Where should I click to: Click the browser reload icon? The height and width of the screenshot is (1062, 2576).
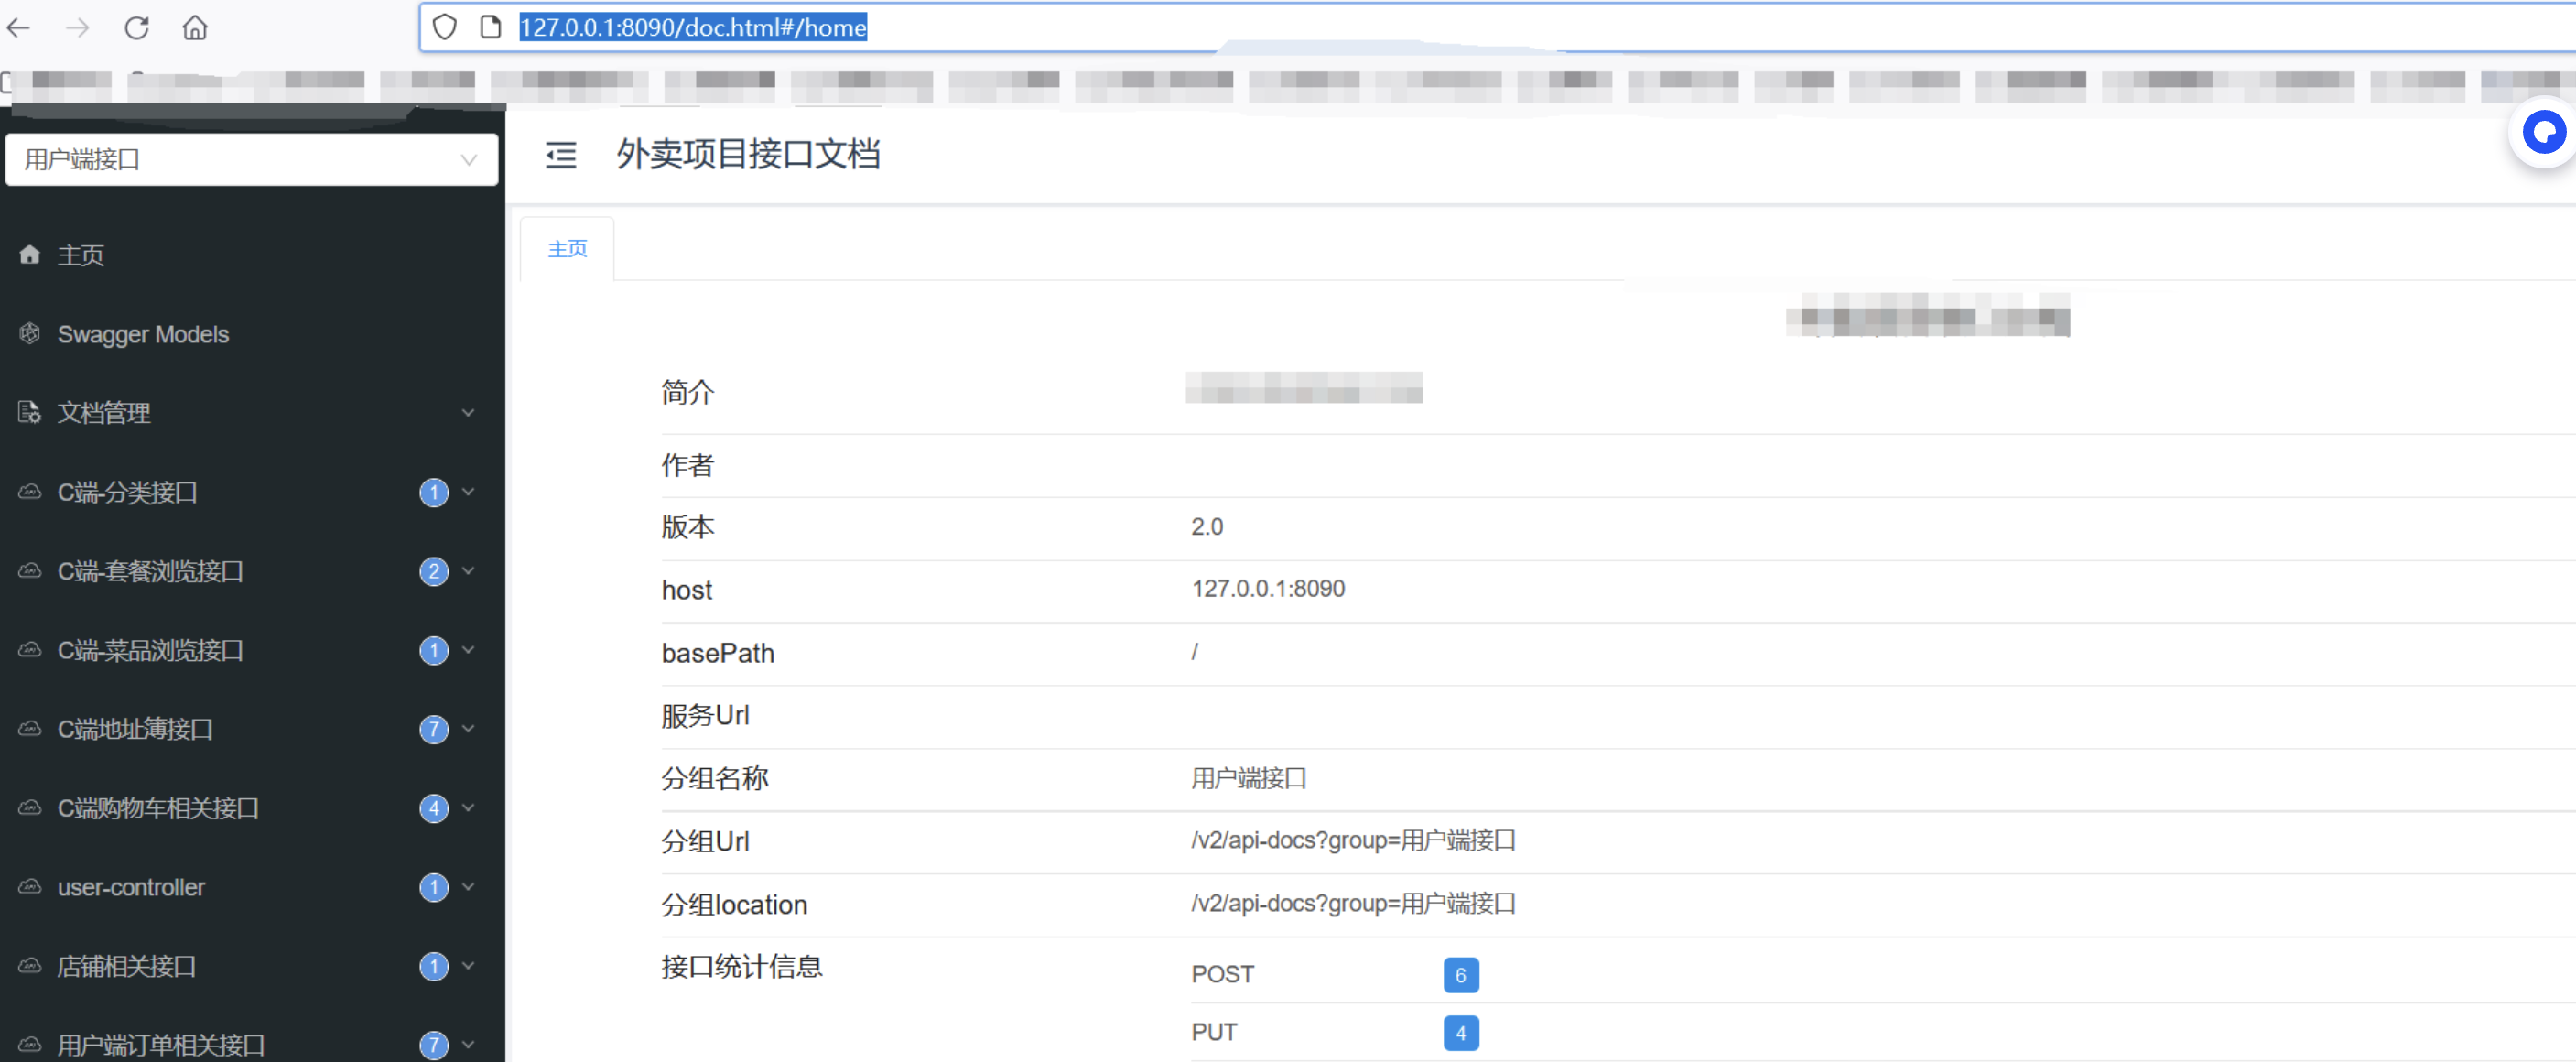coord(137,27)
